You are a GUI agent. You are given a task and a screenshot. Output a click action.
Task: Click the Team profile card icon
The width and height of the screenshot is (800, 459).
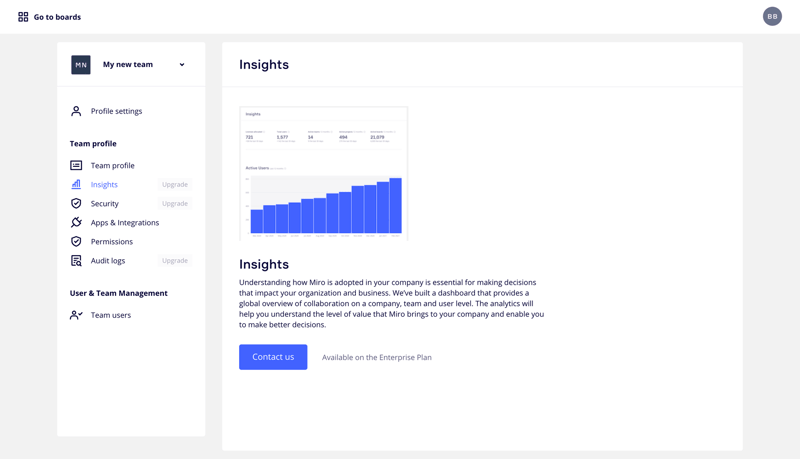click(76, 165)
